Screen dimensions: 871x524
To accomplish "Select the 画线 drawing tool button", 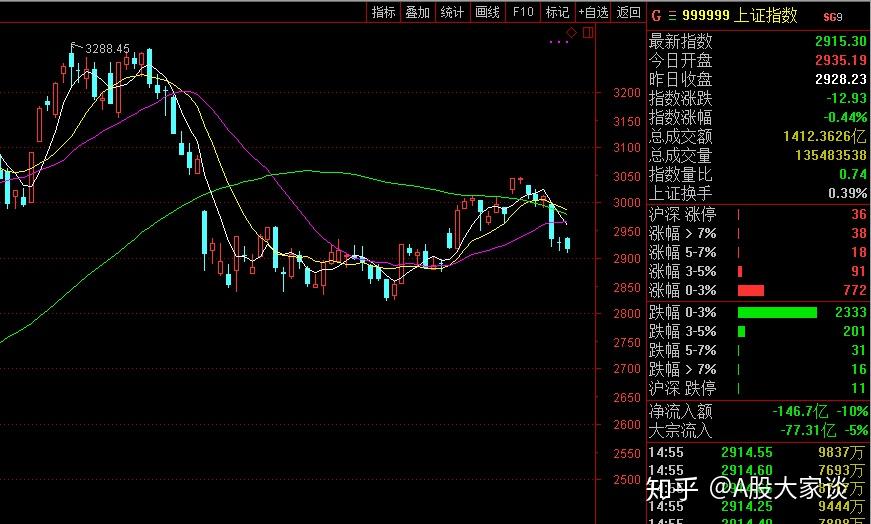I will click(x=487, y=12).
